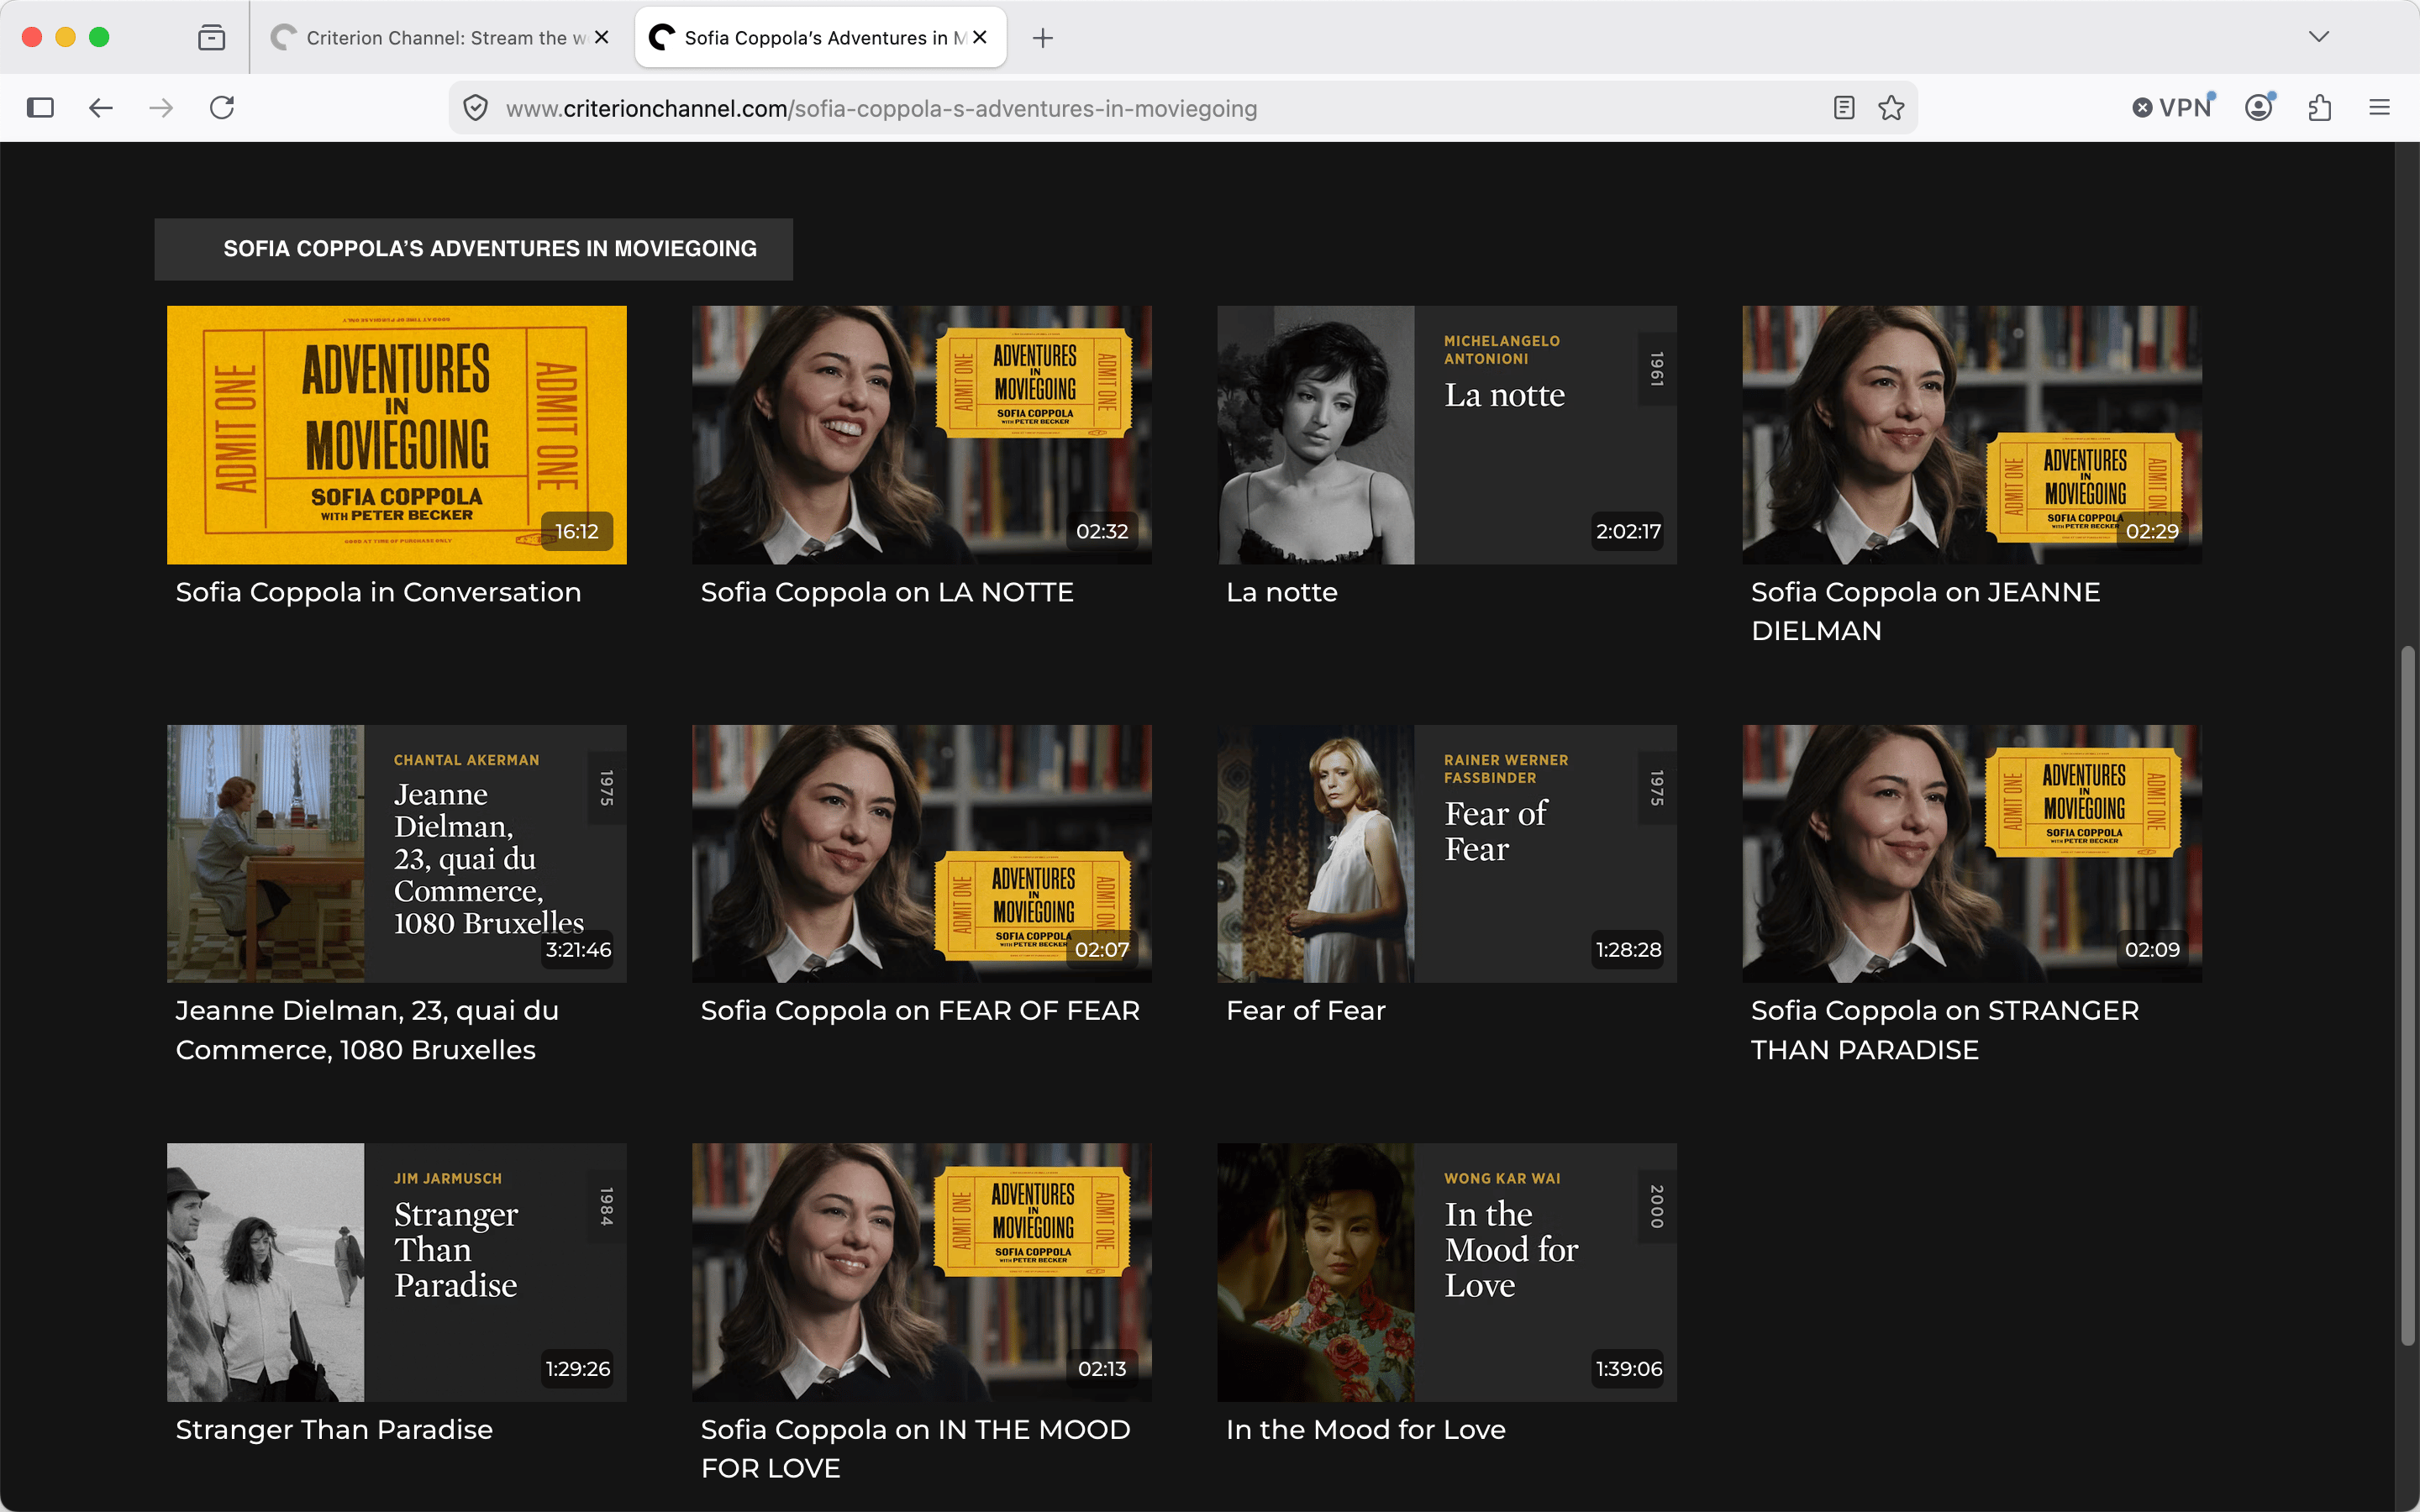The image size is (2420, 1512).
Task: Open the recent browsing tab overview icon
Action: point(211,38)
